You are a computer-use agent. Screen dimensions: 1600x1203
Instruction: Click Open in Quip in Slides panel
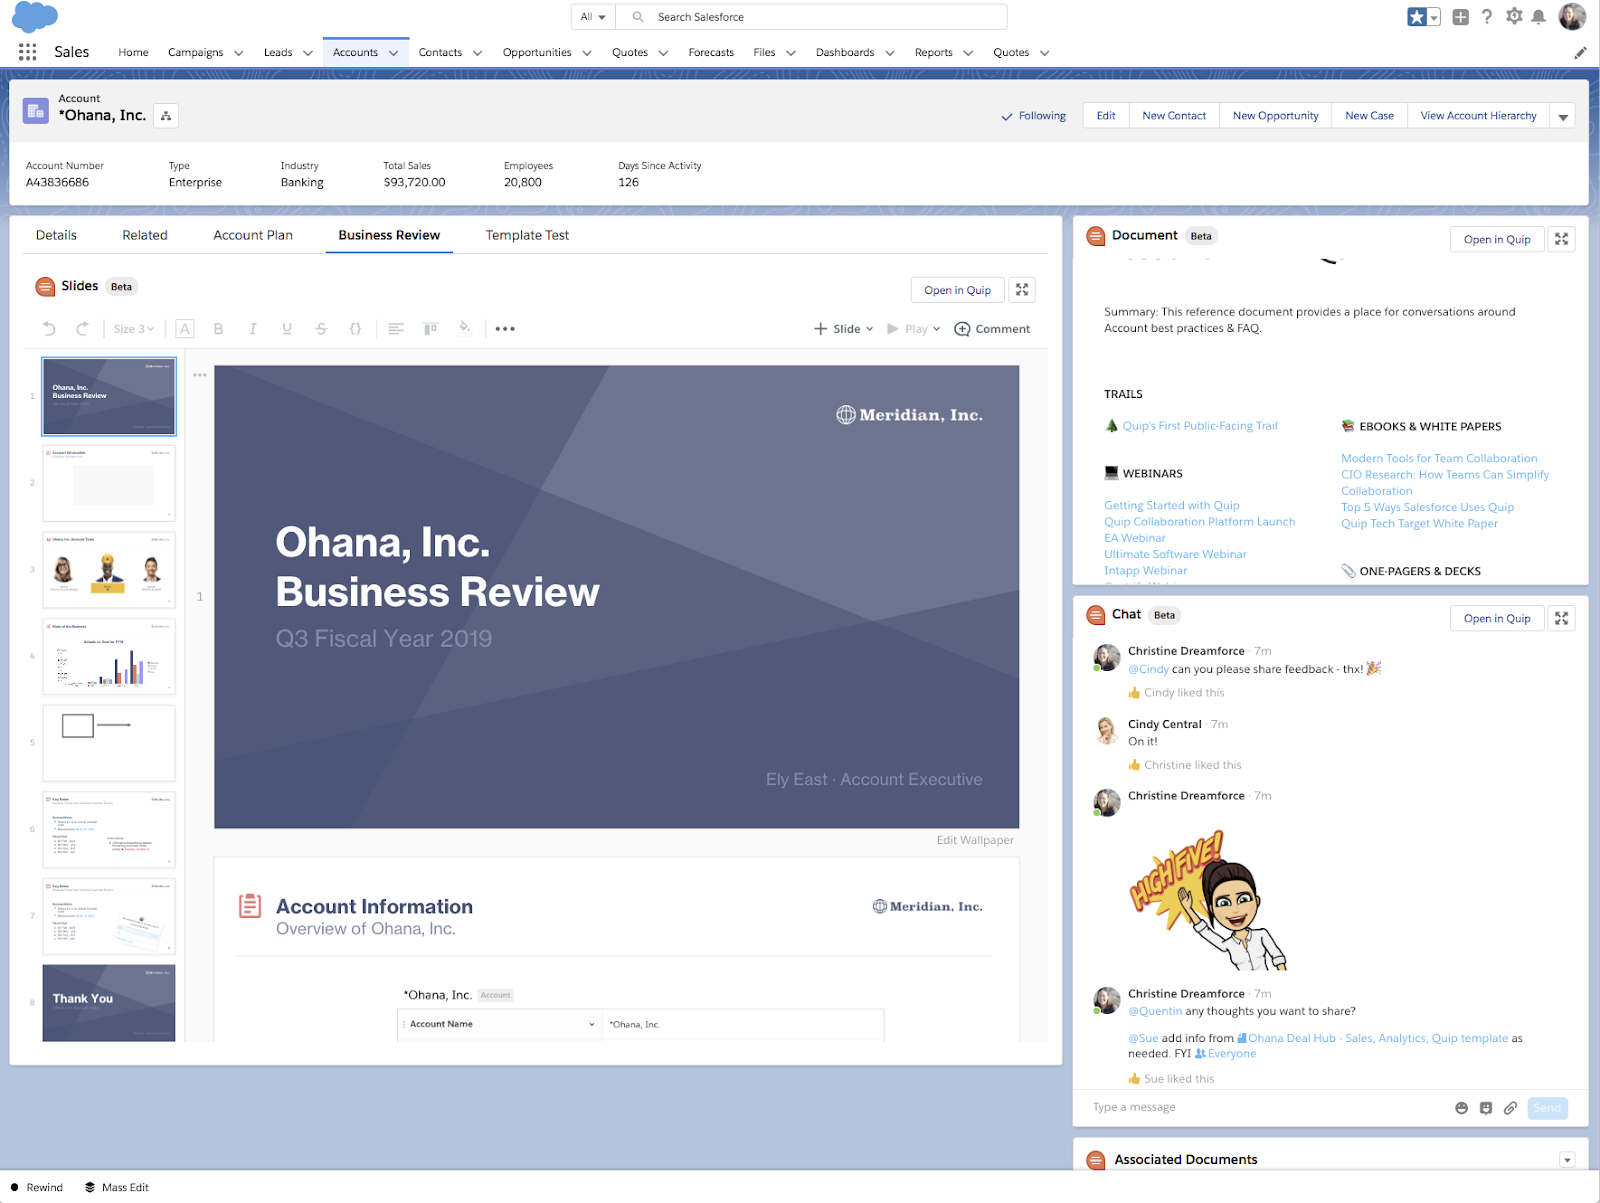click(957, 290)
